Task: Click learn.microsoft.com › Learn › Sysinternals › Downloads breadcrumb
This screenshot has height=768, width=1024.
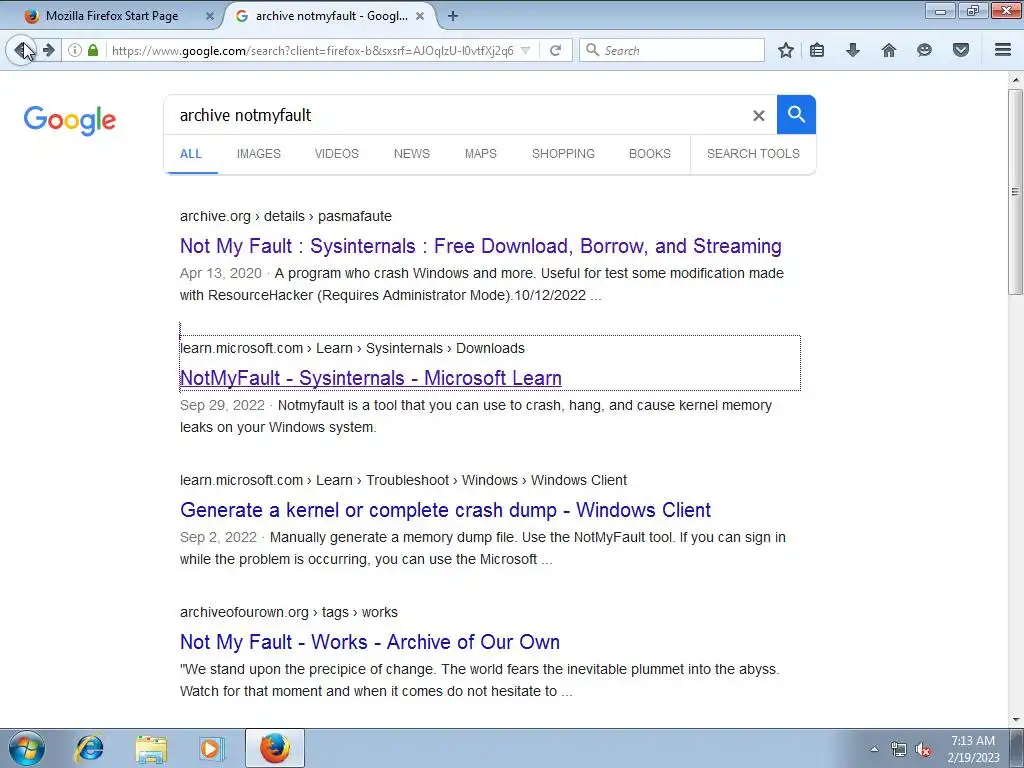Action: 353,348
